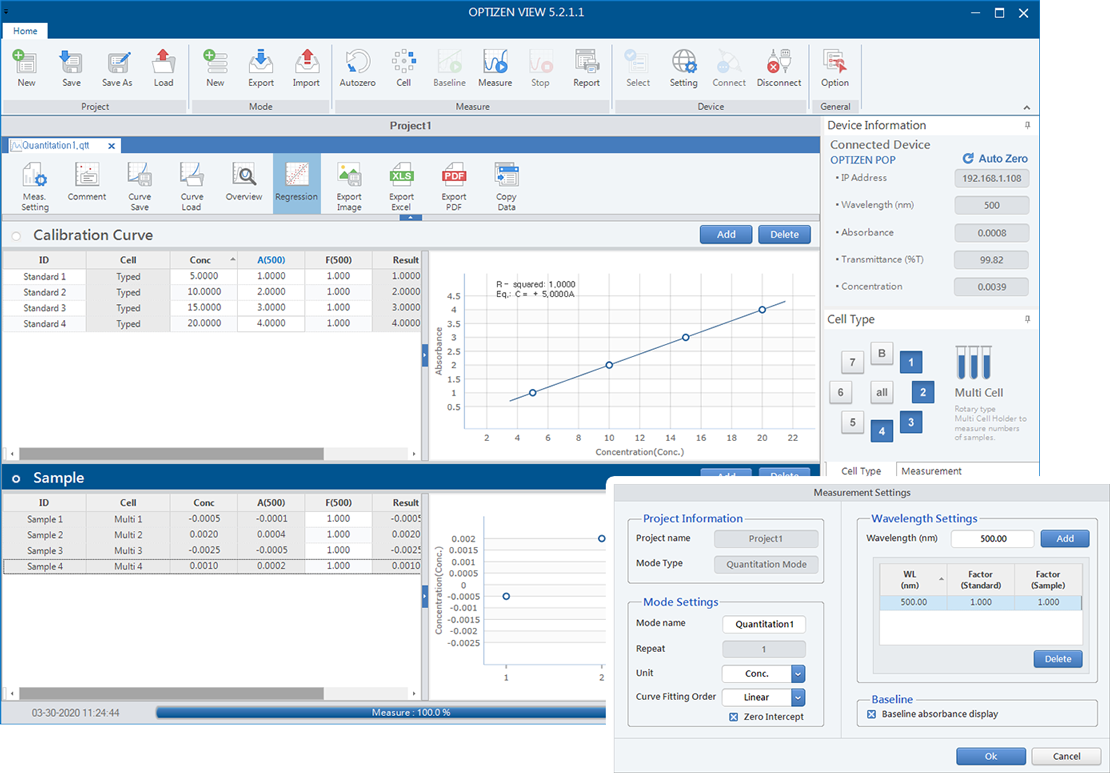Click the calibration table horizontal scrollbar
Screen dimensions: 1110x773
171,453
